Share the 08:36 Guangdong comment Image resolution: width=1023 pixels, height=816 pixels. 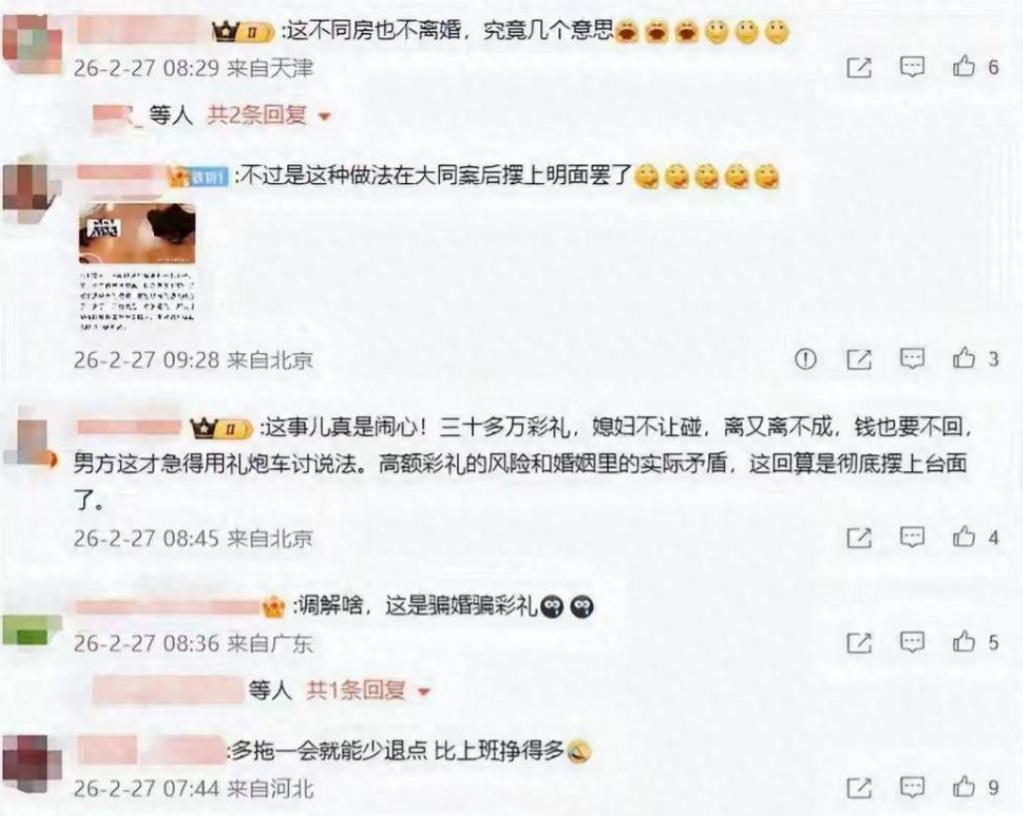point(859,643)
